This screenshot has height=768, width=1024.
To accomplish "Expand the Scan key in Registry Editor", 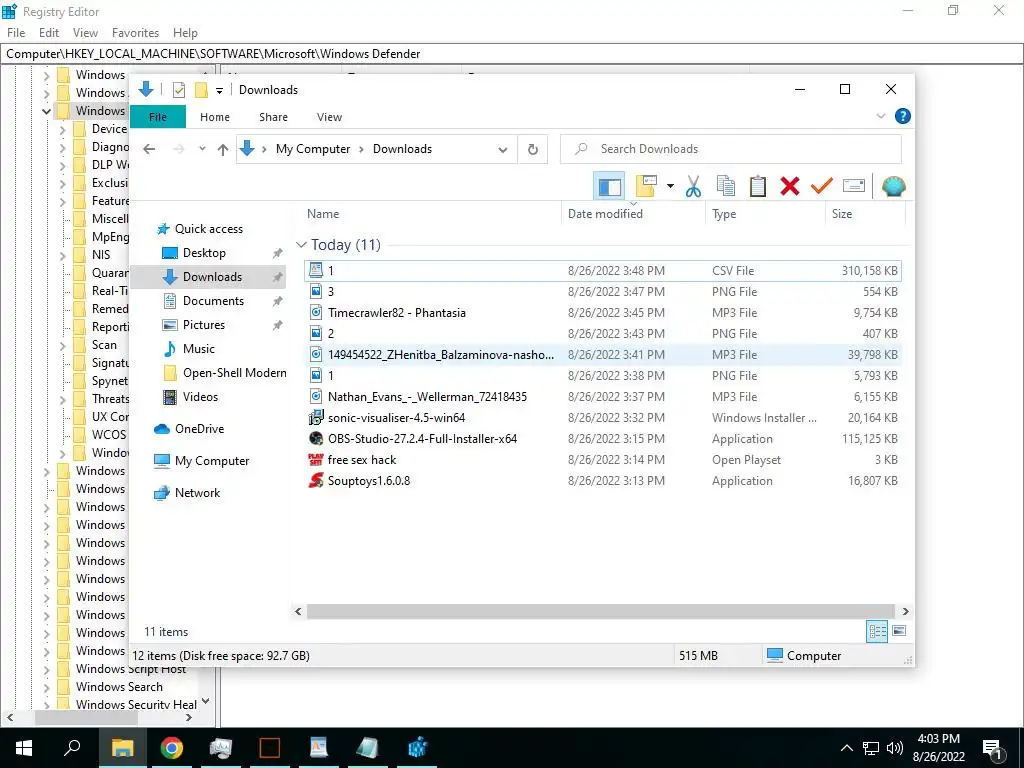I will point(63,345).
